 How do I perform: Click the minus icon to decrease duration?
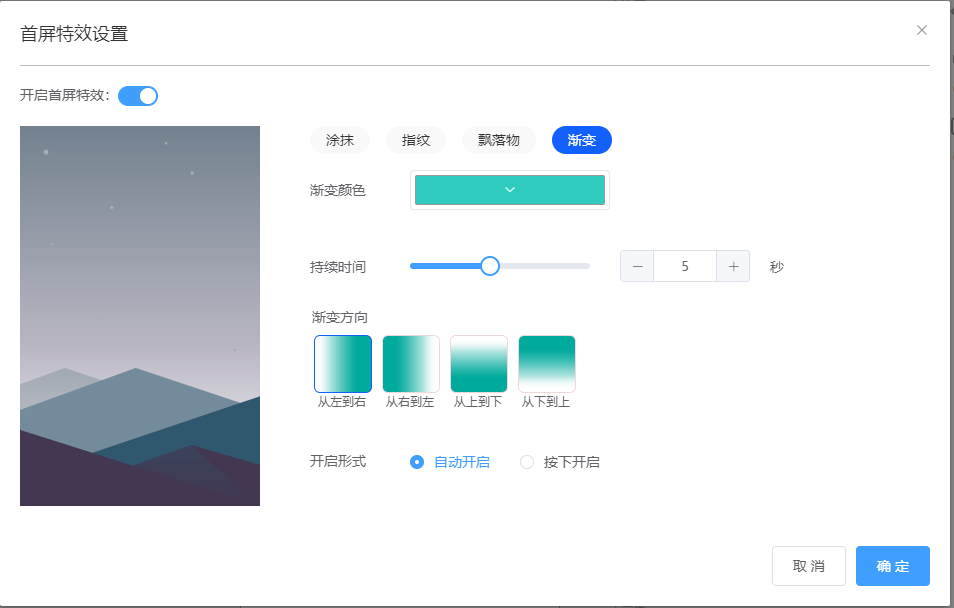pos(637,266)
